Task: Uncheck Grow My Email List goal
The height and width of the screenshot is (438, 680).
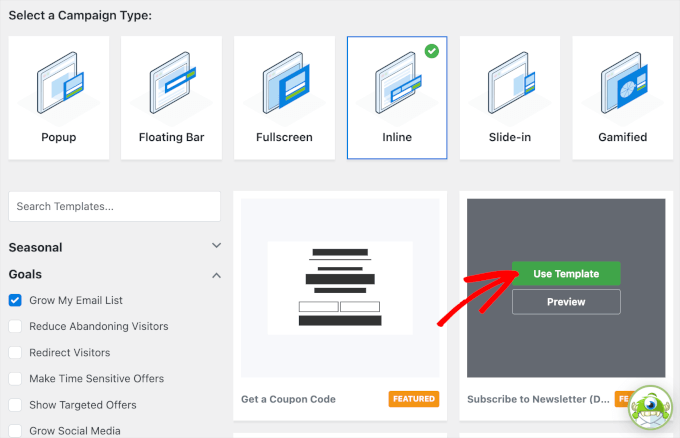Action: (x=15, y=300)
